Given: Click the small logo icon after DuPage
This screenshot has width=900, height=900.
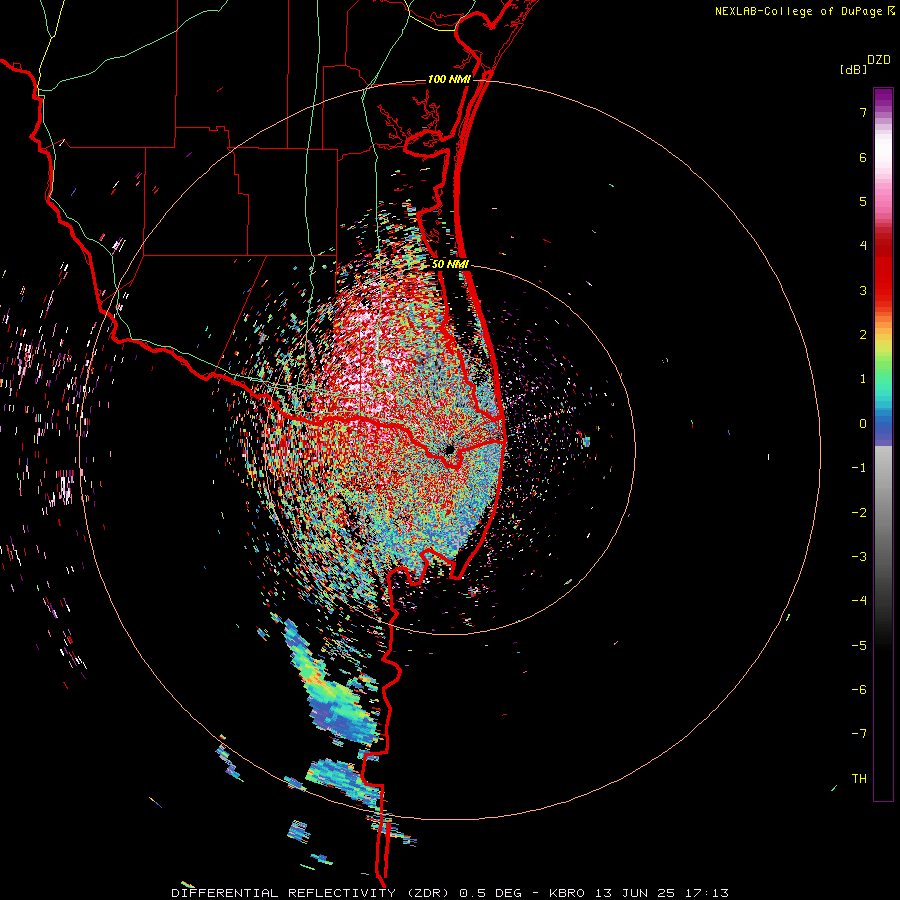Looking at the screenshot, I should pyautogui.click(x=891, y=11).
